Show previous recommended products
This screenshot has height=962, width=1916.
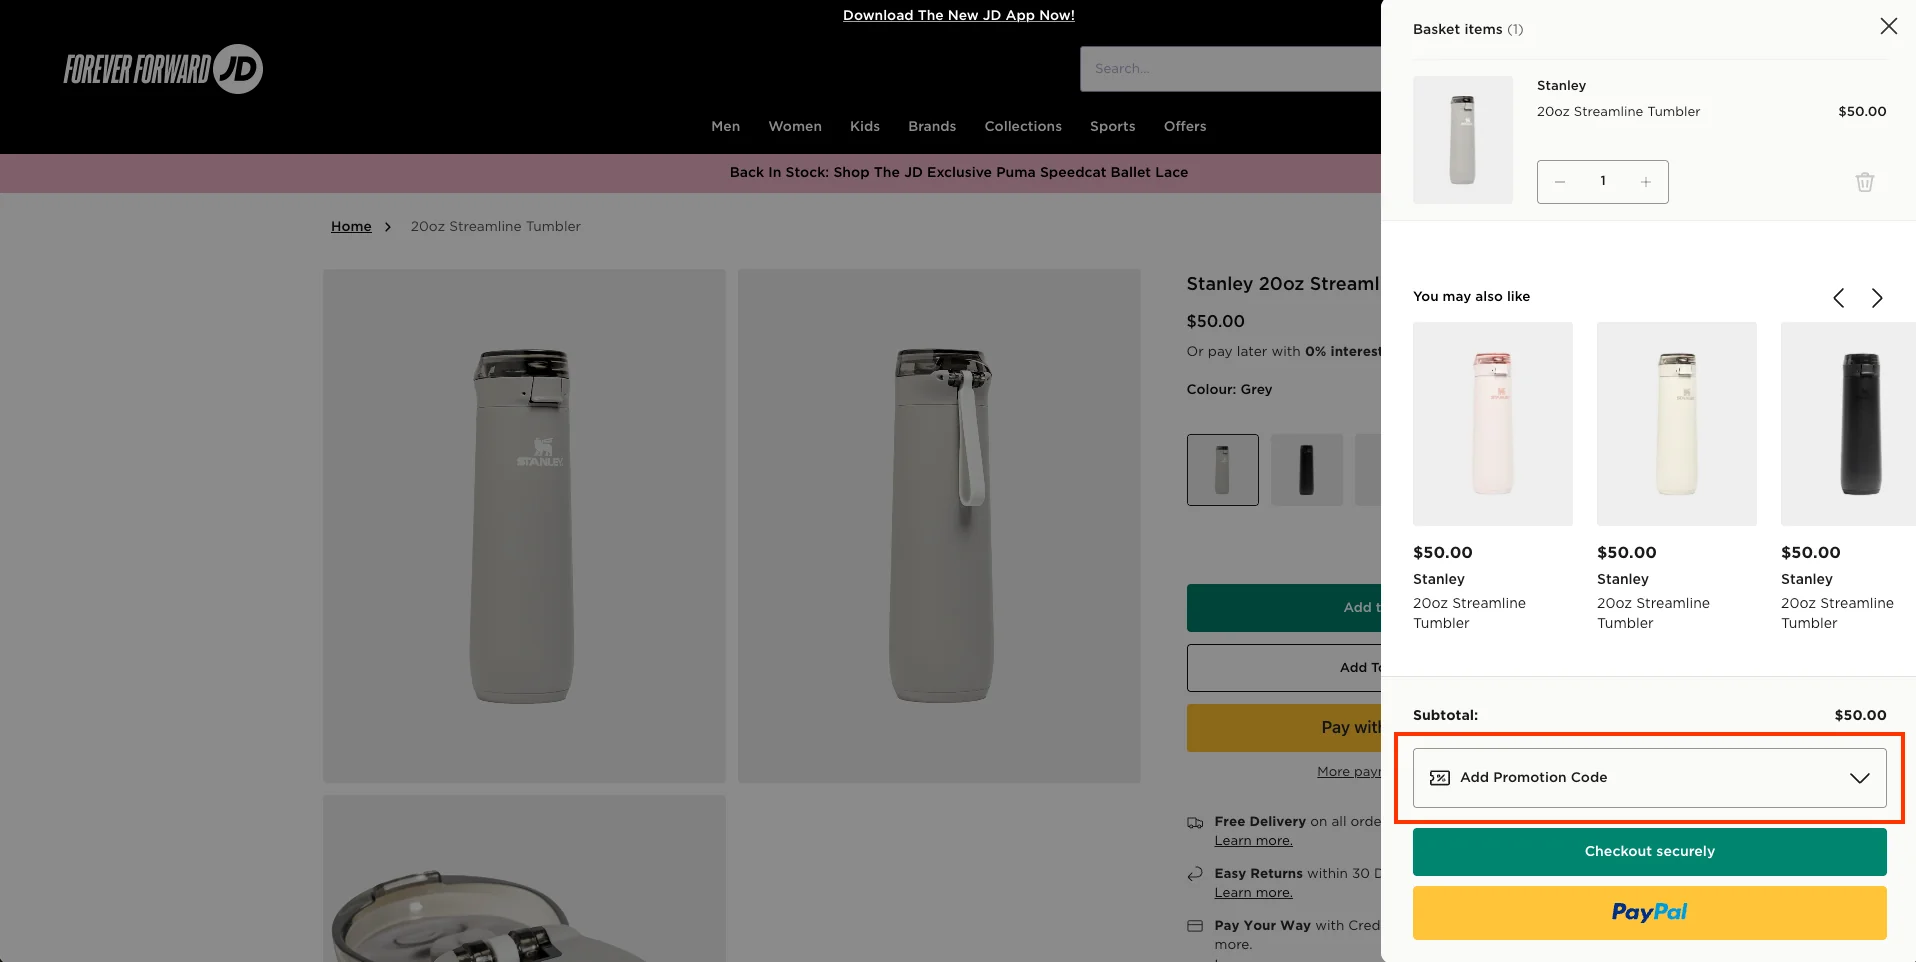(x=1838, y=298)
